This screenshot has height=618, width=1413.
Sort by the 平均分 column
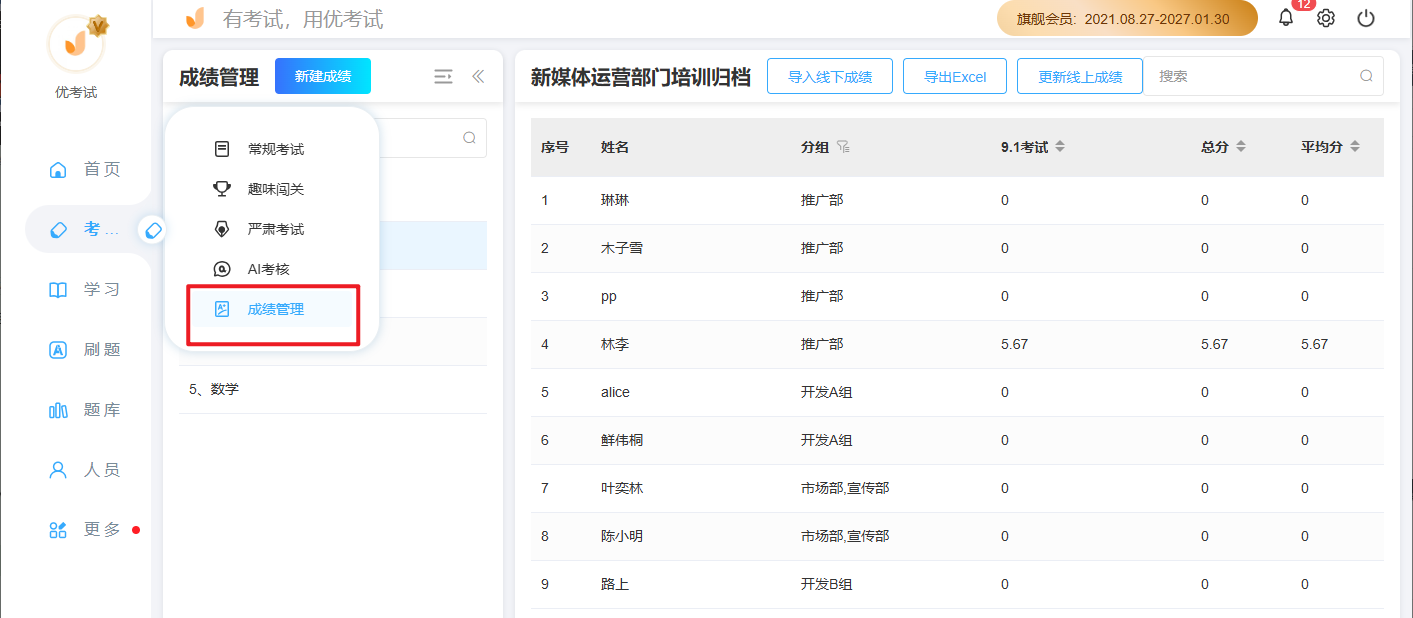(1355, 147)
